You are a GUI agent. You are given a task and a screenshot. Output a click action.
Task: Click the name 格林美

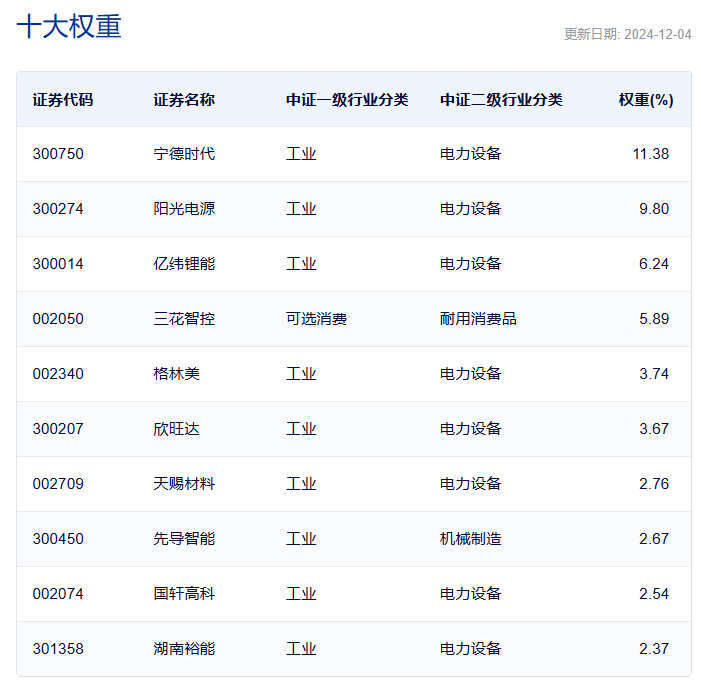(177, 374)
